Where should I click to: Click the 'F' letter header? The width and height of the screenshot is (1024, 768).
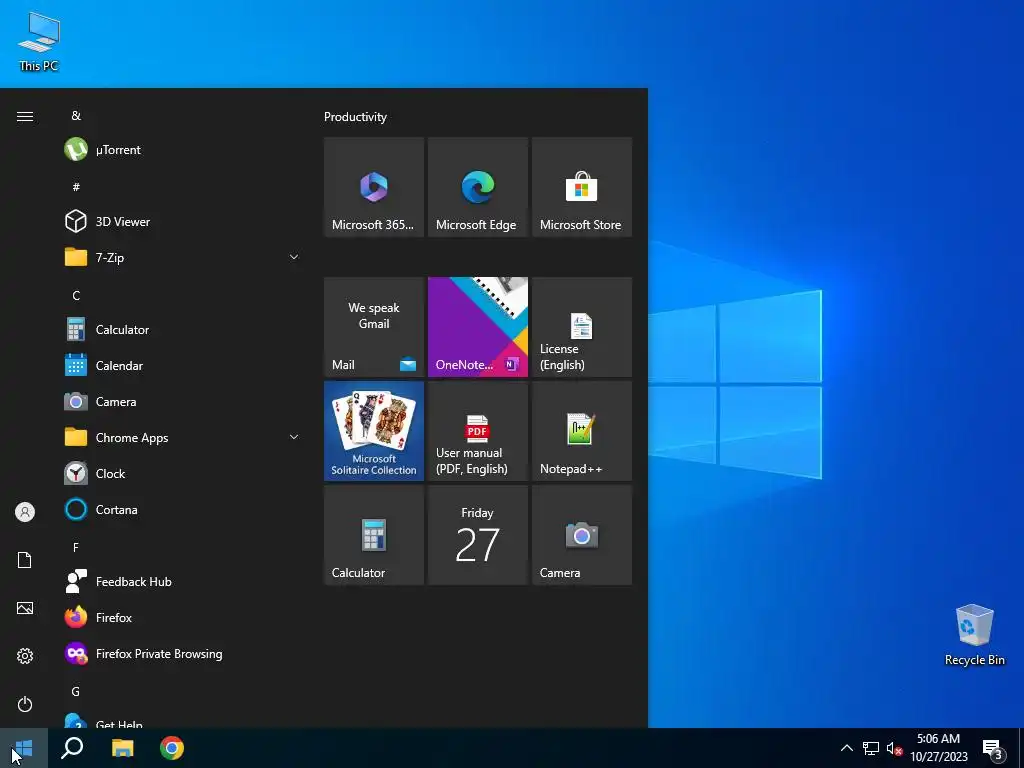pos(76,547)
